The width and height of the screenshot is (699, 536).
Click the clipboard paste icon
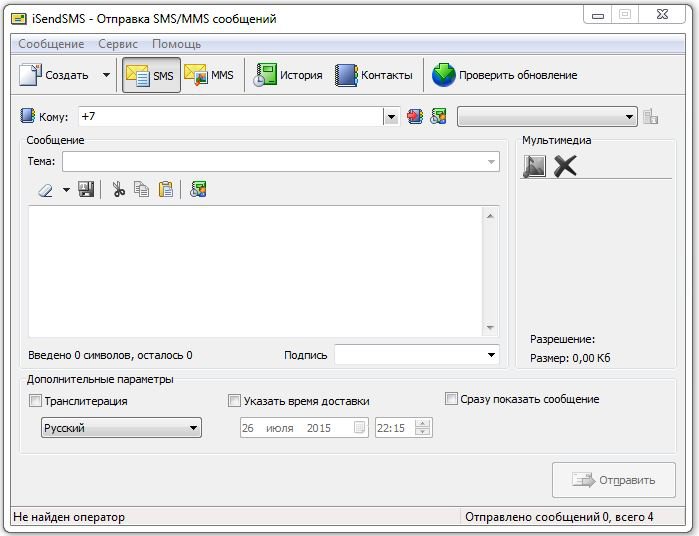coord(166,189)
